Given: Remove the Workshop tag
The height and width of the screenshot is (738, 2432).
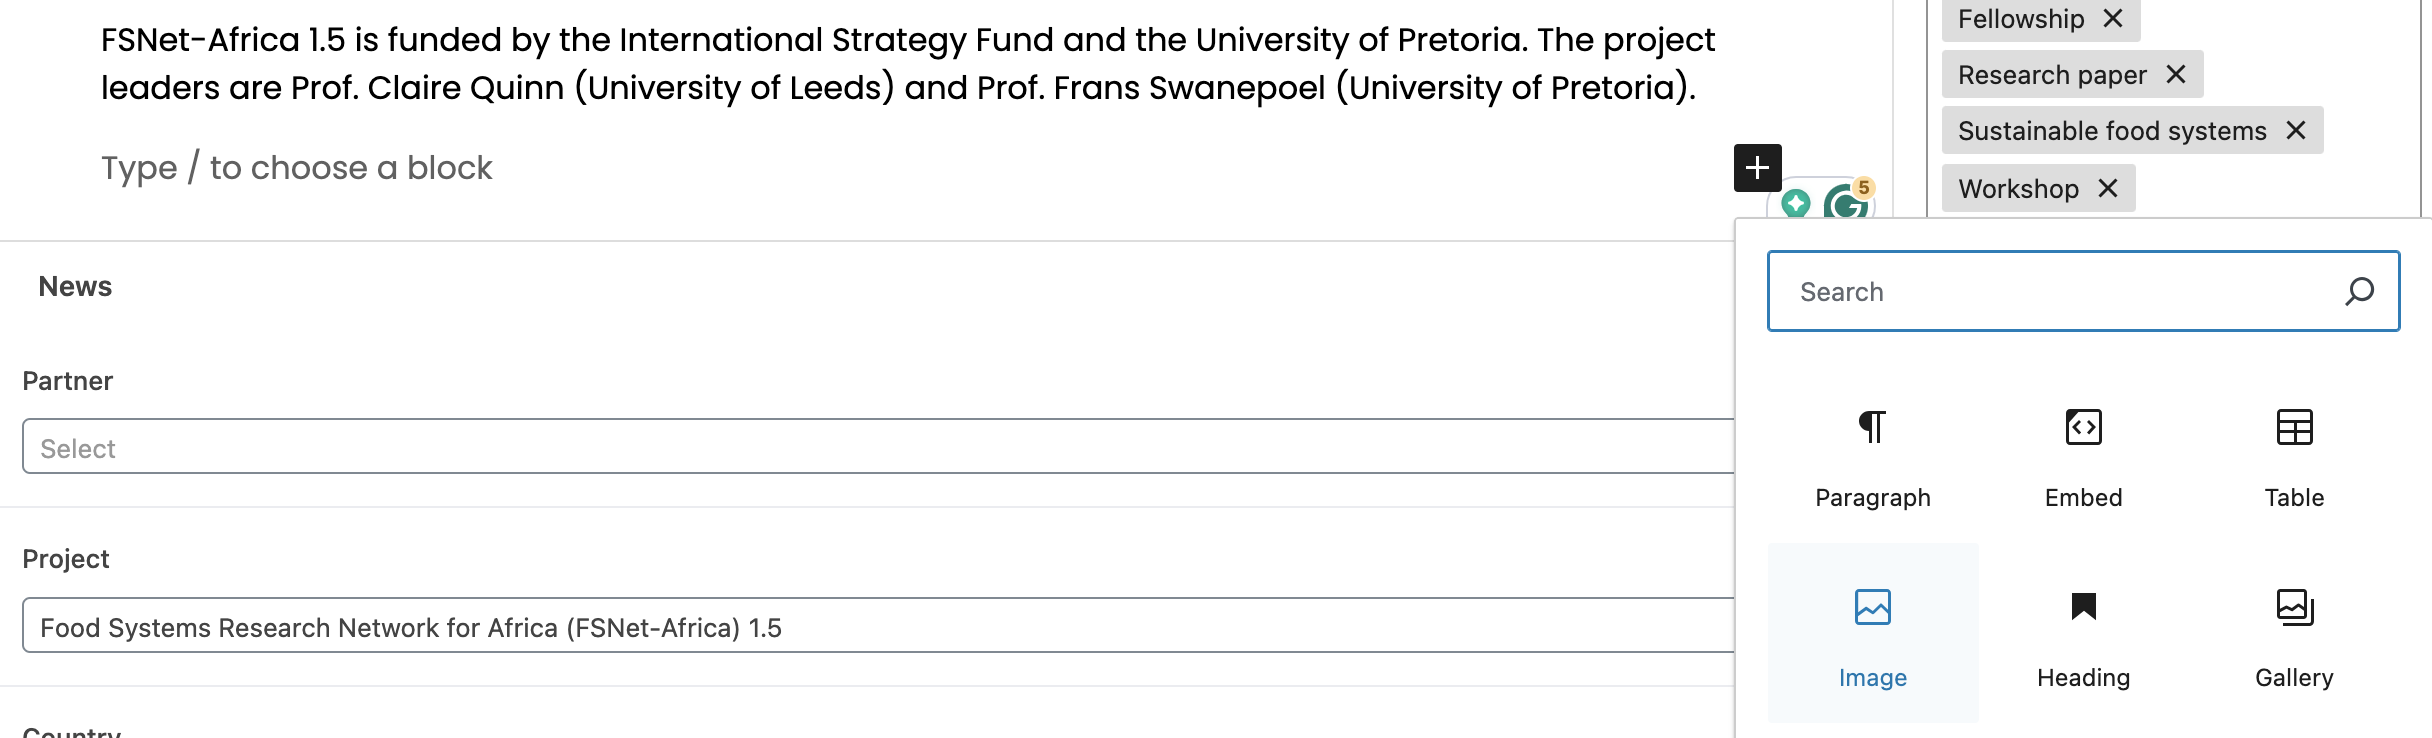Looking at the screenshot, I should coord(2108,188).
